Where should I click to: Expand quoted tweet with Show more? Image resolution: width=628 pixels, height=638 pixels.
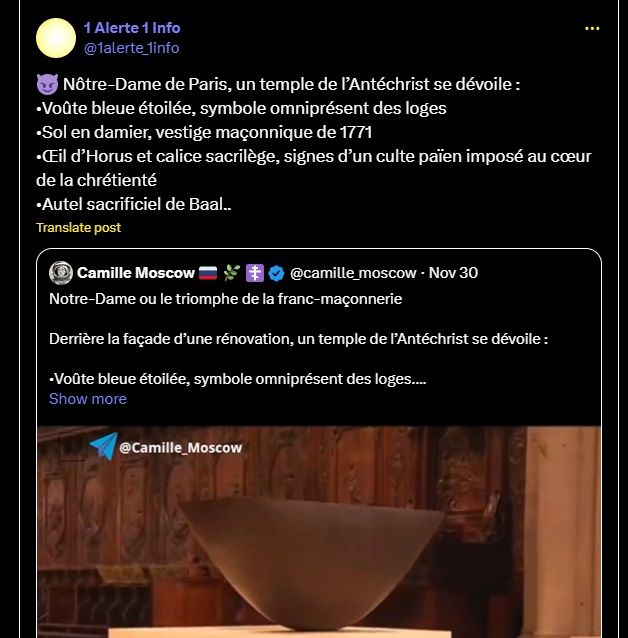88,399
